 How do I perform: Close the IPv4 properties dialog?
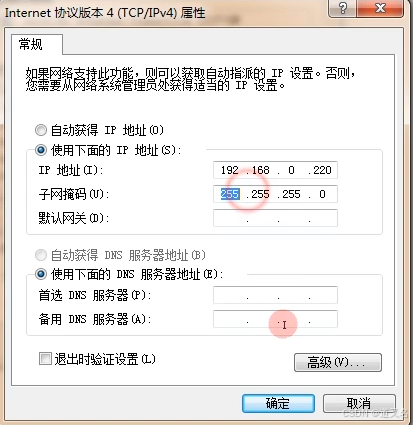click(380, 8)
